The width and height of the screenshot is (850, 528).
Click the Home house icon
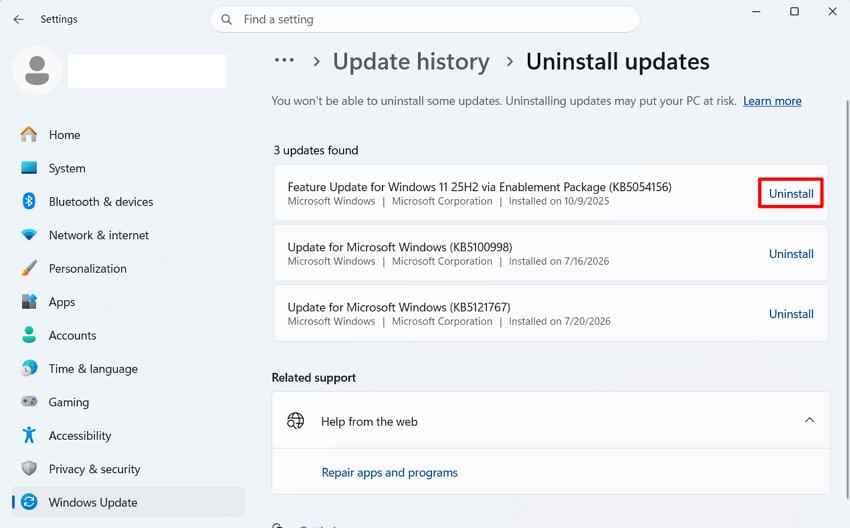pyautogui.click(x=29, y=134)
